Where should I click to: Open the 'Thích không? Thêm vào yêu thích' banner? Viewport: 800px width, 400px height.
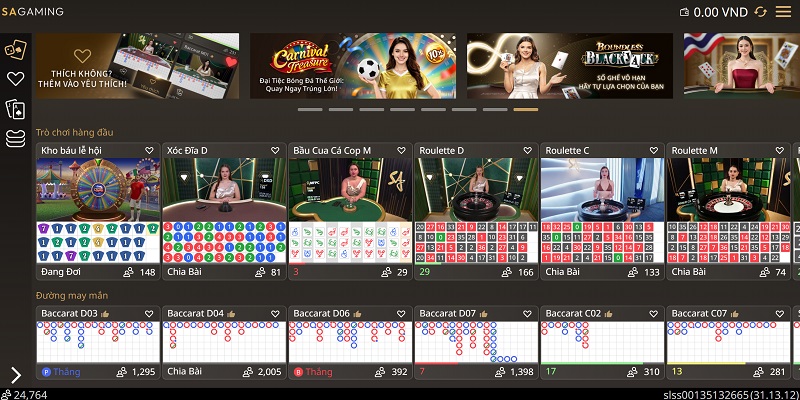click(137, 66)
